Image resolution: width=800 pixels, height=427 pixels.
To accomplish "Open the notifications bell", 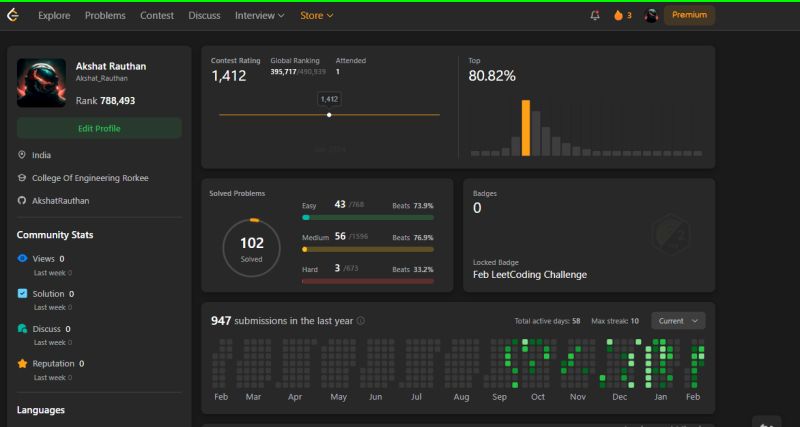I will pos(595,15).
